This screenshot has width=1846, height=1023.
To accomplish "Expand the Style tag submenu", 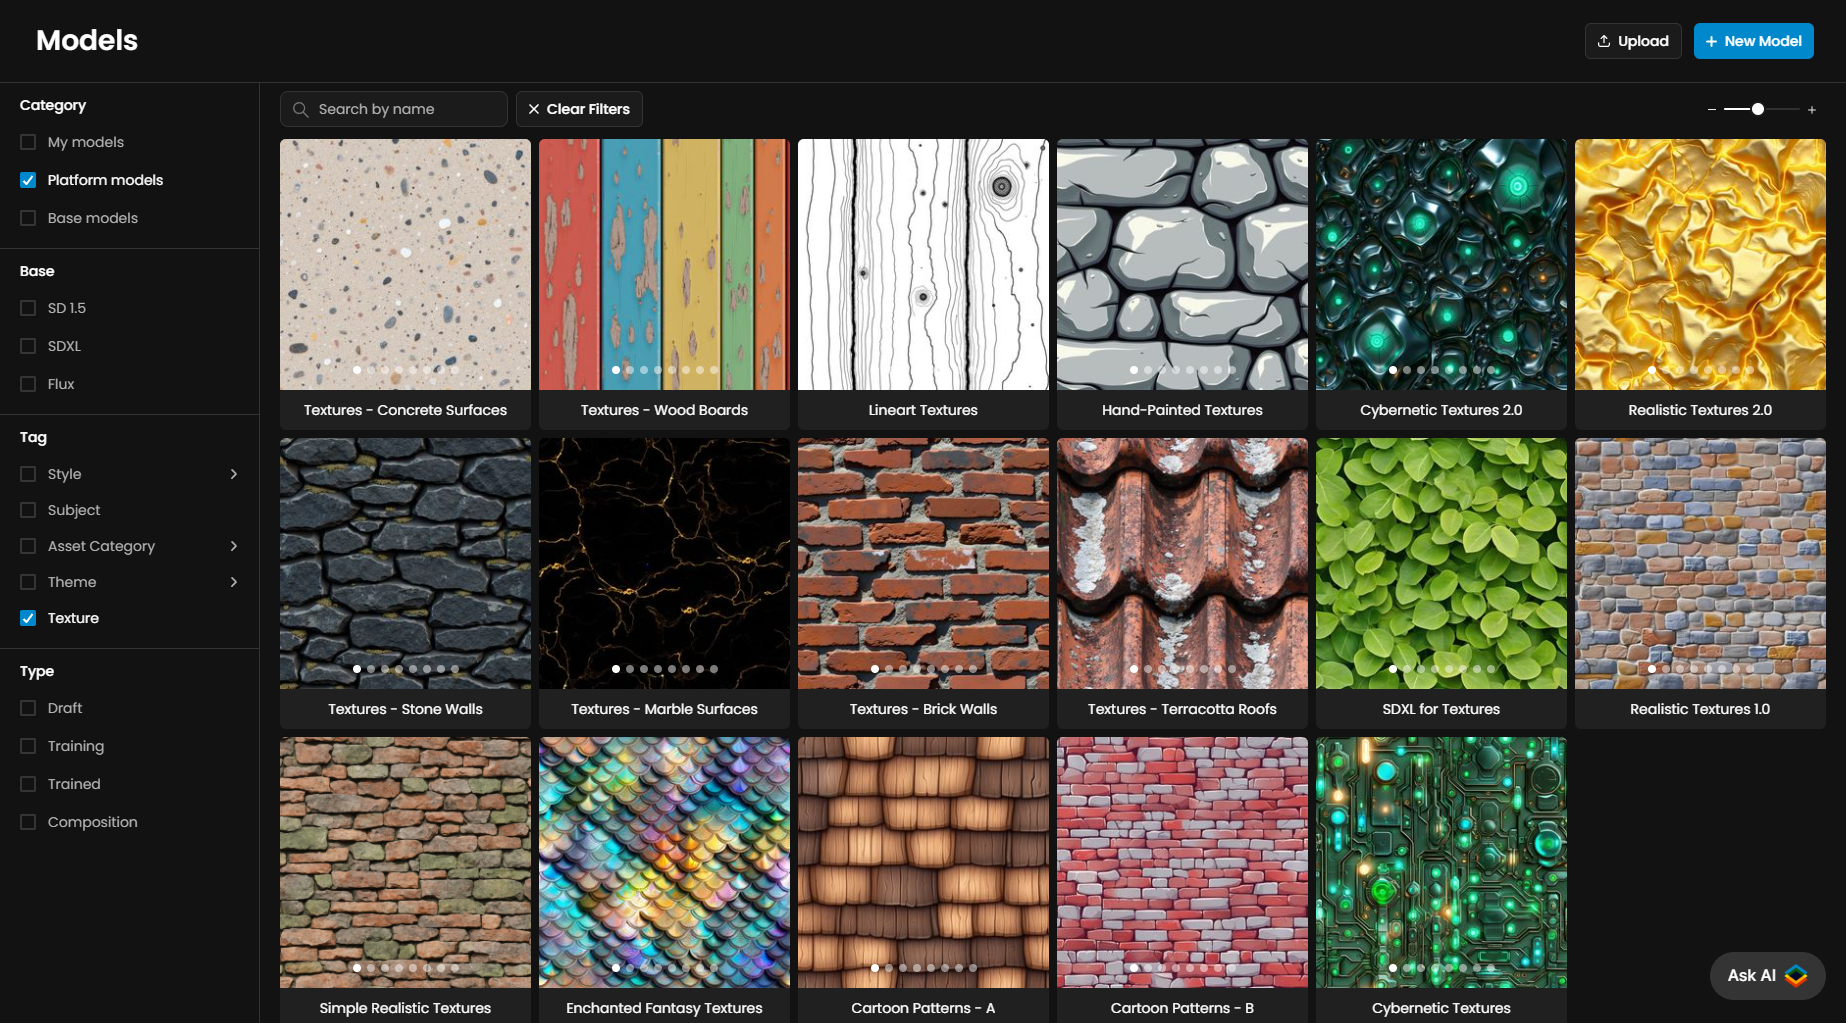I will click(234, 474).
